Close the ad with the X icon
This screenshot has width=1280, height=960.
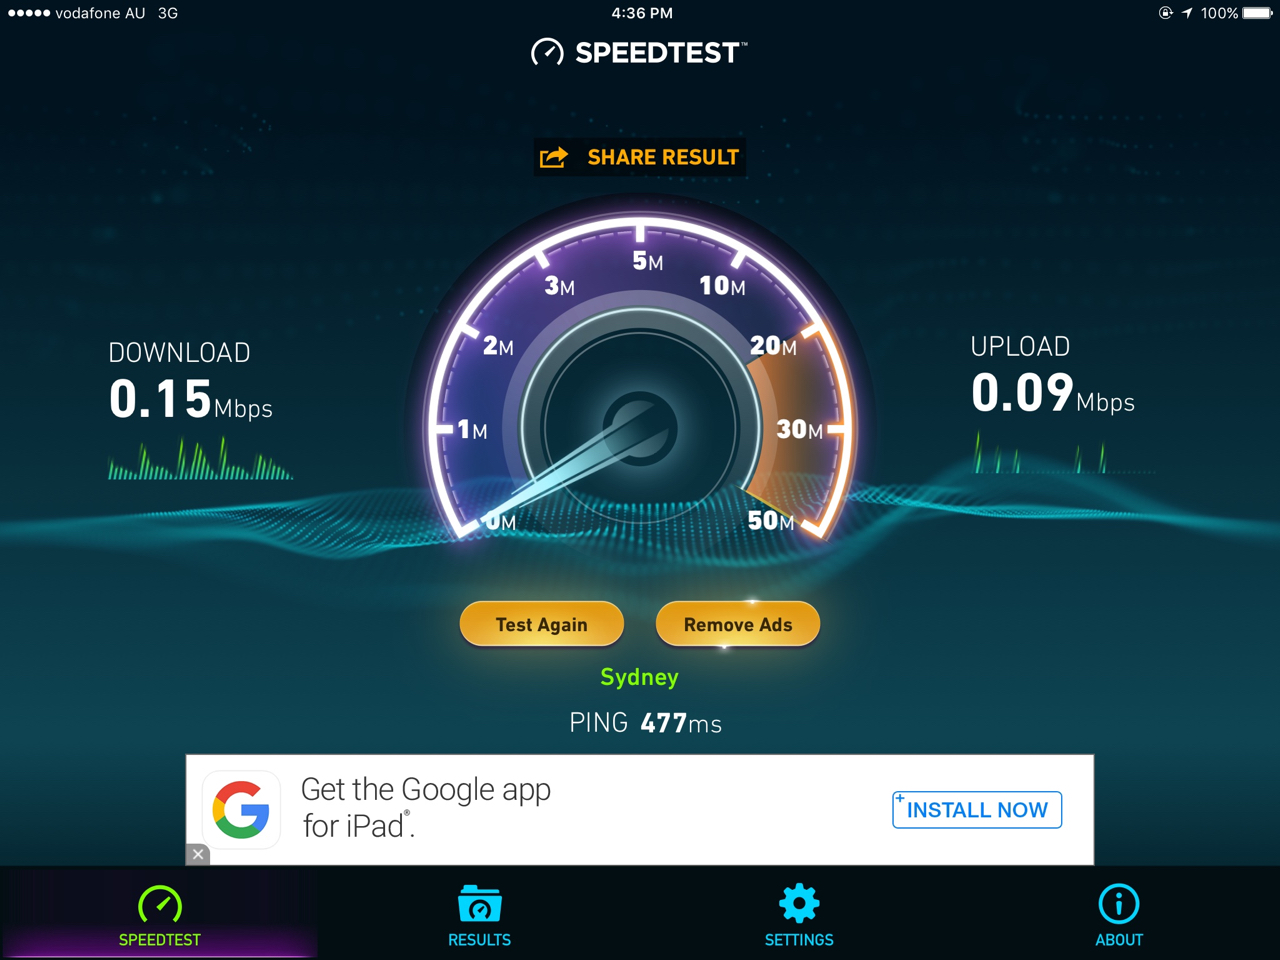[198, 854]
